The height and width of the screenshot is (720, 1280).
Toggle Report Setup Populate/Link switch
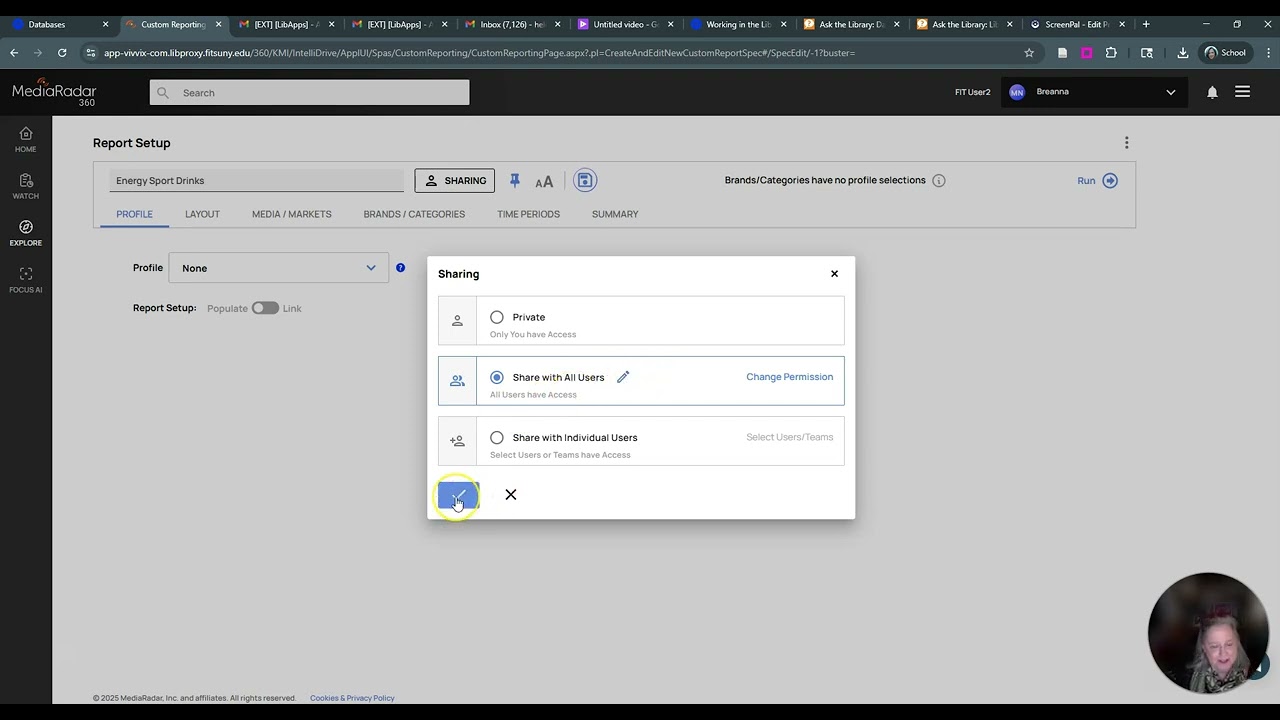click(x=265, y=308)
